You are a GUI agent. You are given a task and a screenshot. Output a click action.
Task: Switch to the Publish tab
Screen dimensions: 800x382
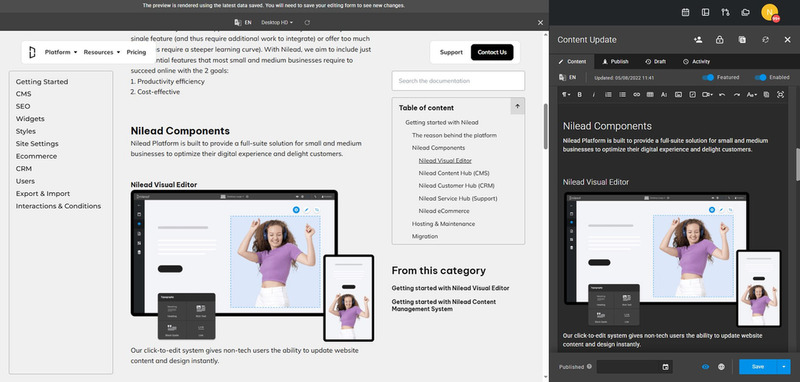(x=615, y=62)
